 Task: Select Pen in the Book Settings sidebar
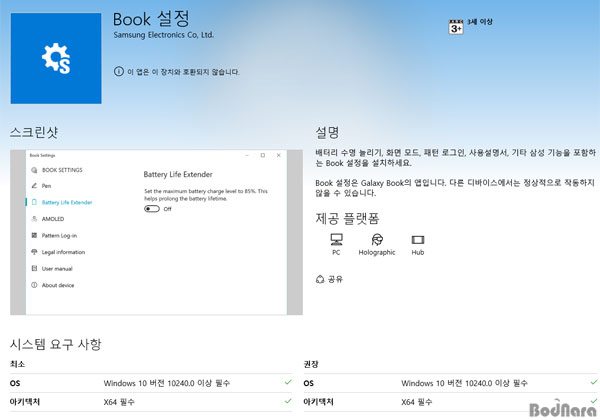coord(46,186)
